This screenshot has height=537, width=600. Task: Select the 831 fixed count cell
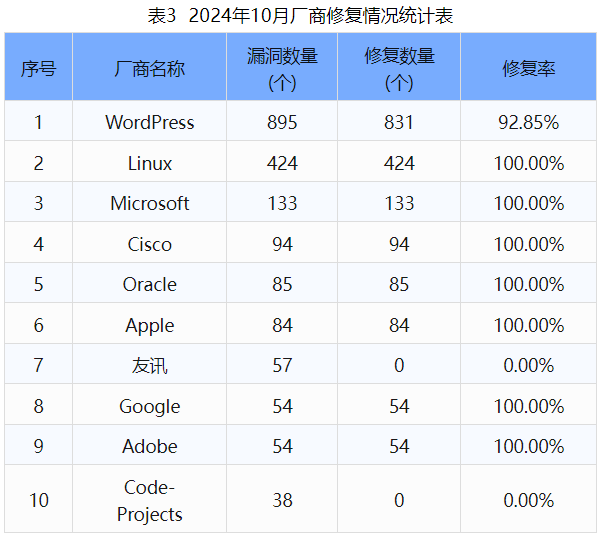pyautogui.click(x=399, y=122)
